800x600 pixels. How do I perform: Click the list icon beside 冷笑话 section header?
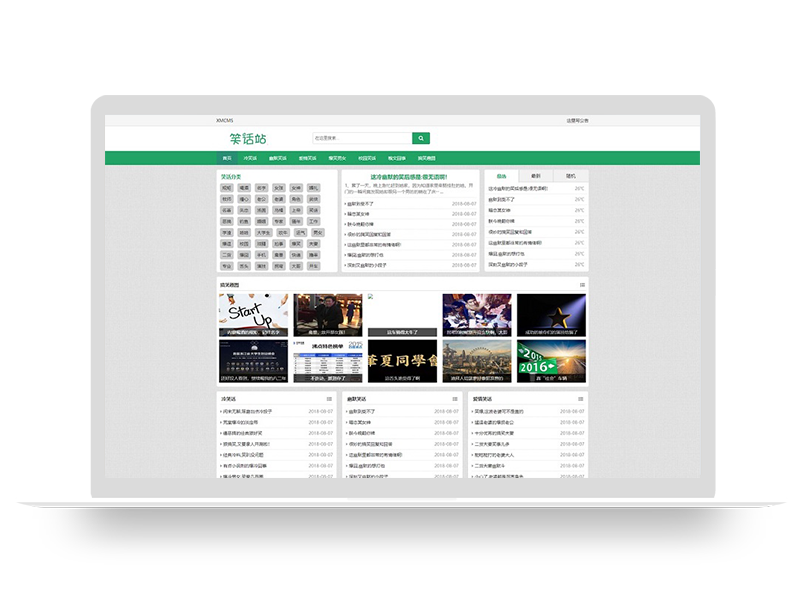point(329,398)
